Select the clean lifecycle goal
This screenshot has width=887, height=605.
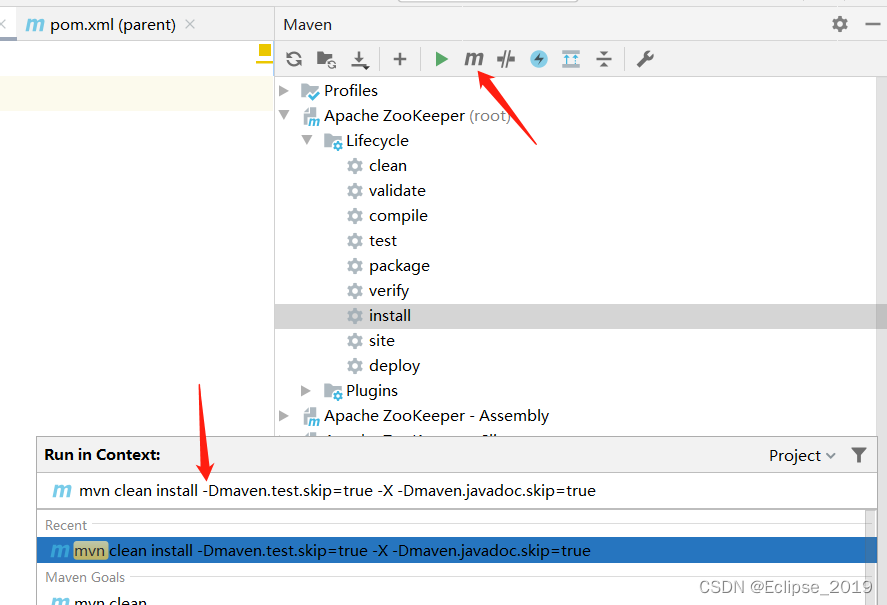click(x=388, y=166)
